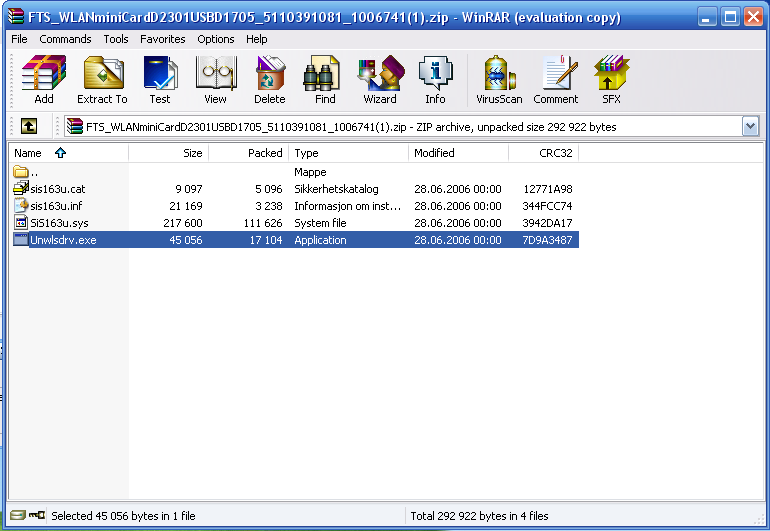Open the Commands menu
Screen dimensions: 770x531
(65, 39)
